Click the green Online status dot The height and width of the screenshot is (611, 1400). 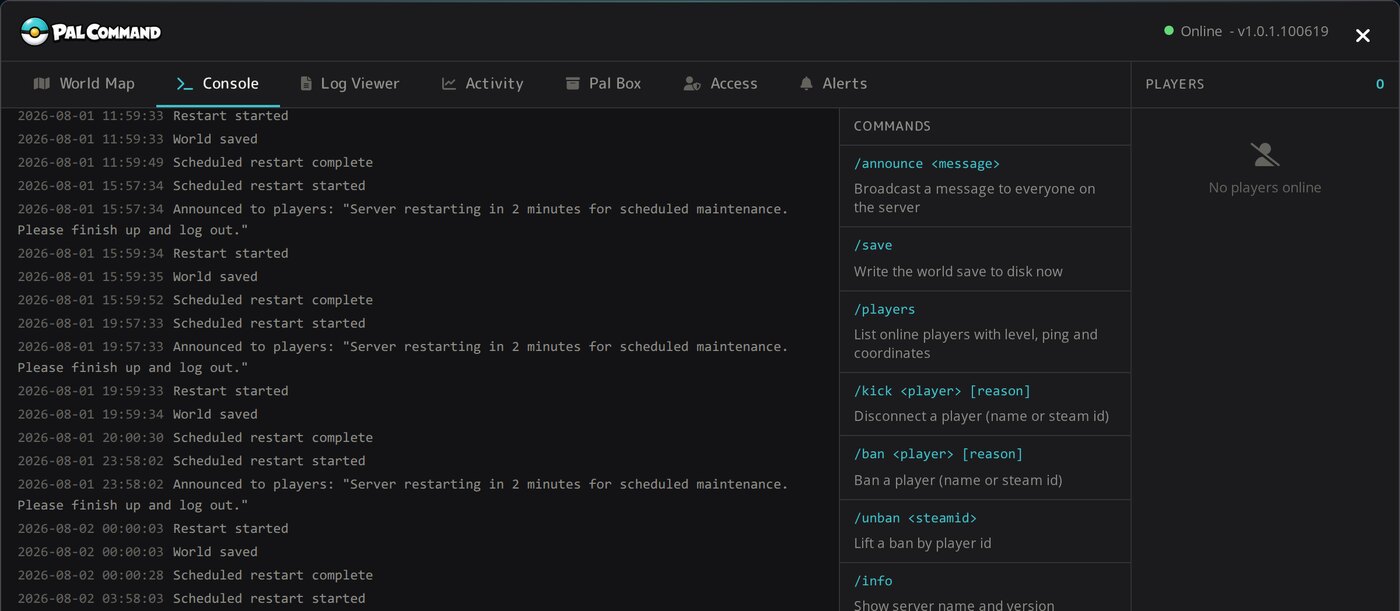point(1168,31)
